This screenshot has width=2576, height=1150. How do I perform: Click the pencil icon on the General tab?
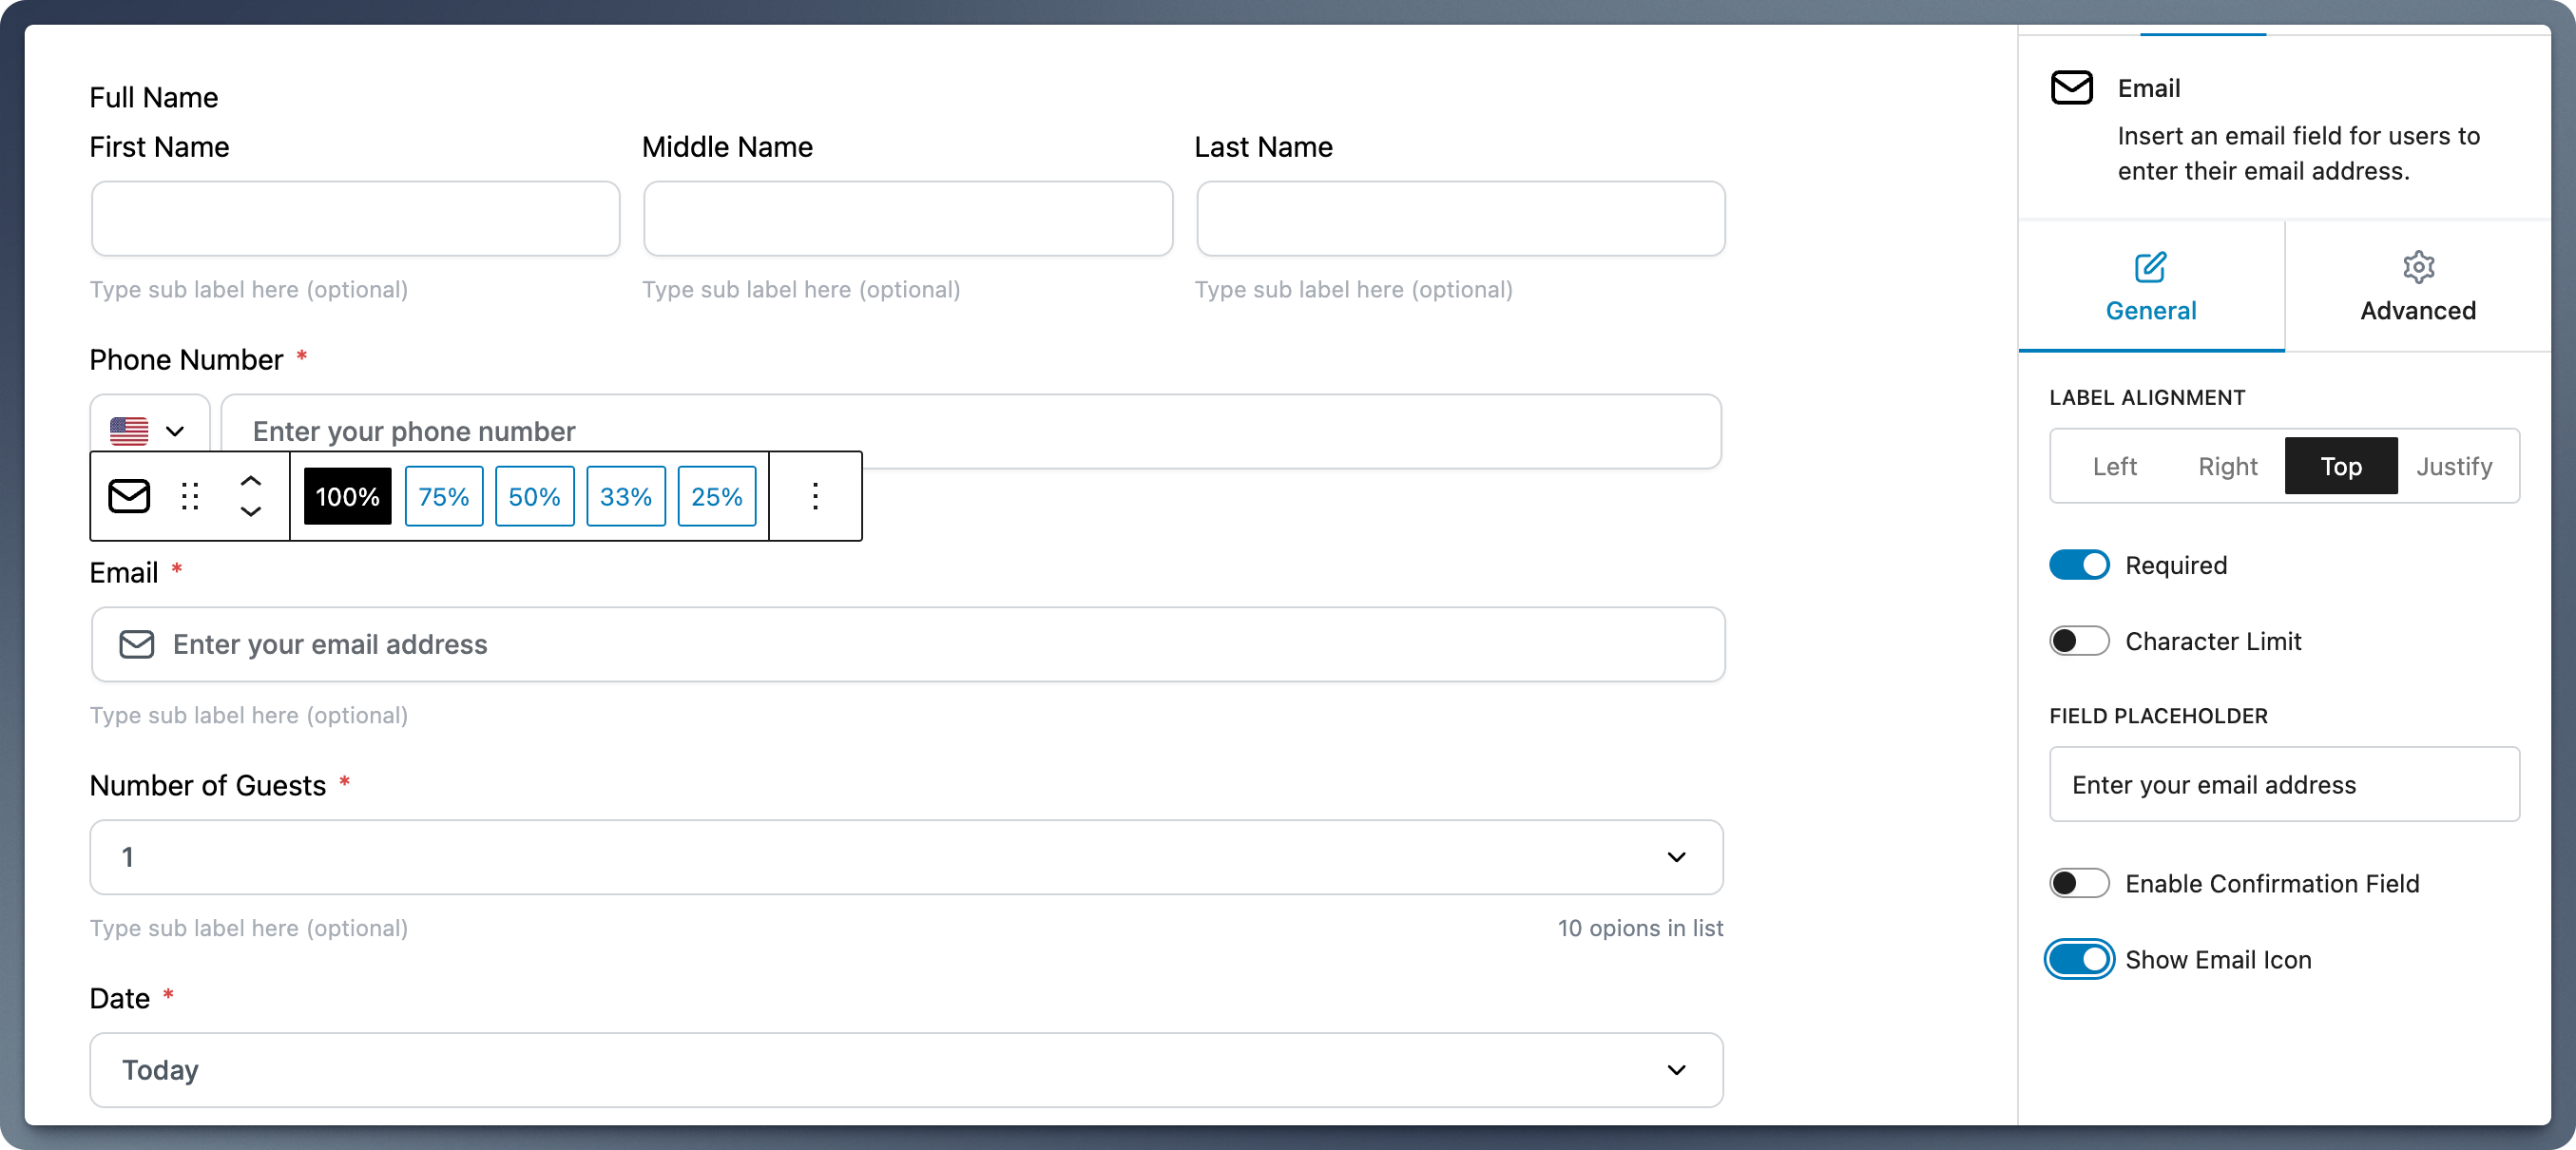2150,267
